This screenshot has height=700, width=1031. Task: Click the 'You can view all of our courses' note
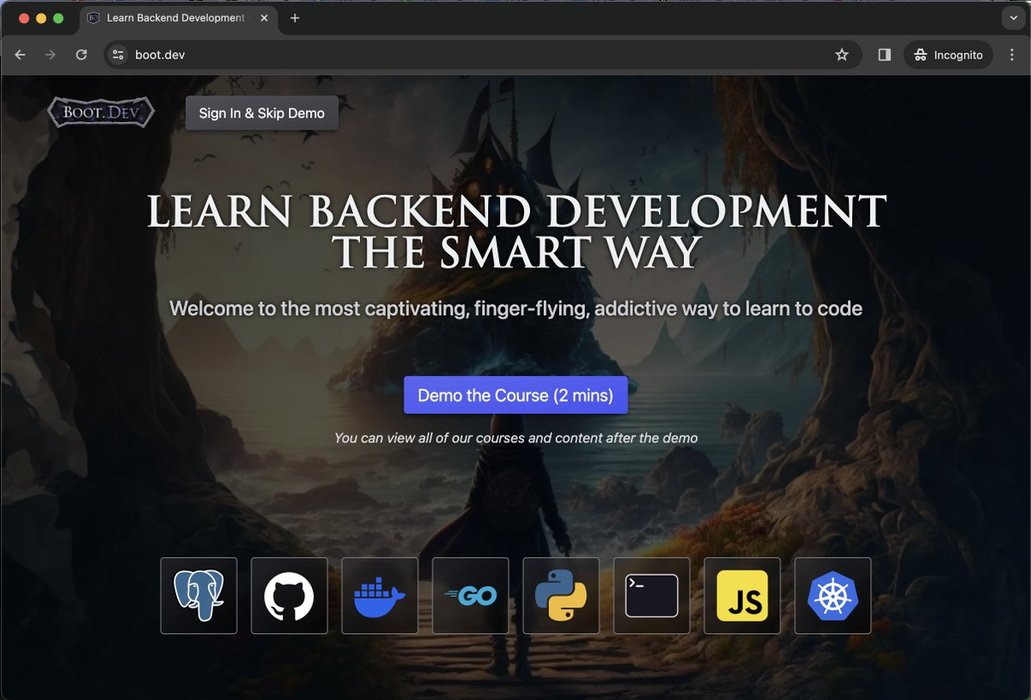(516, 438)
